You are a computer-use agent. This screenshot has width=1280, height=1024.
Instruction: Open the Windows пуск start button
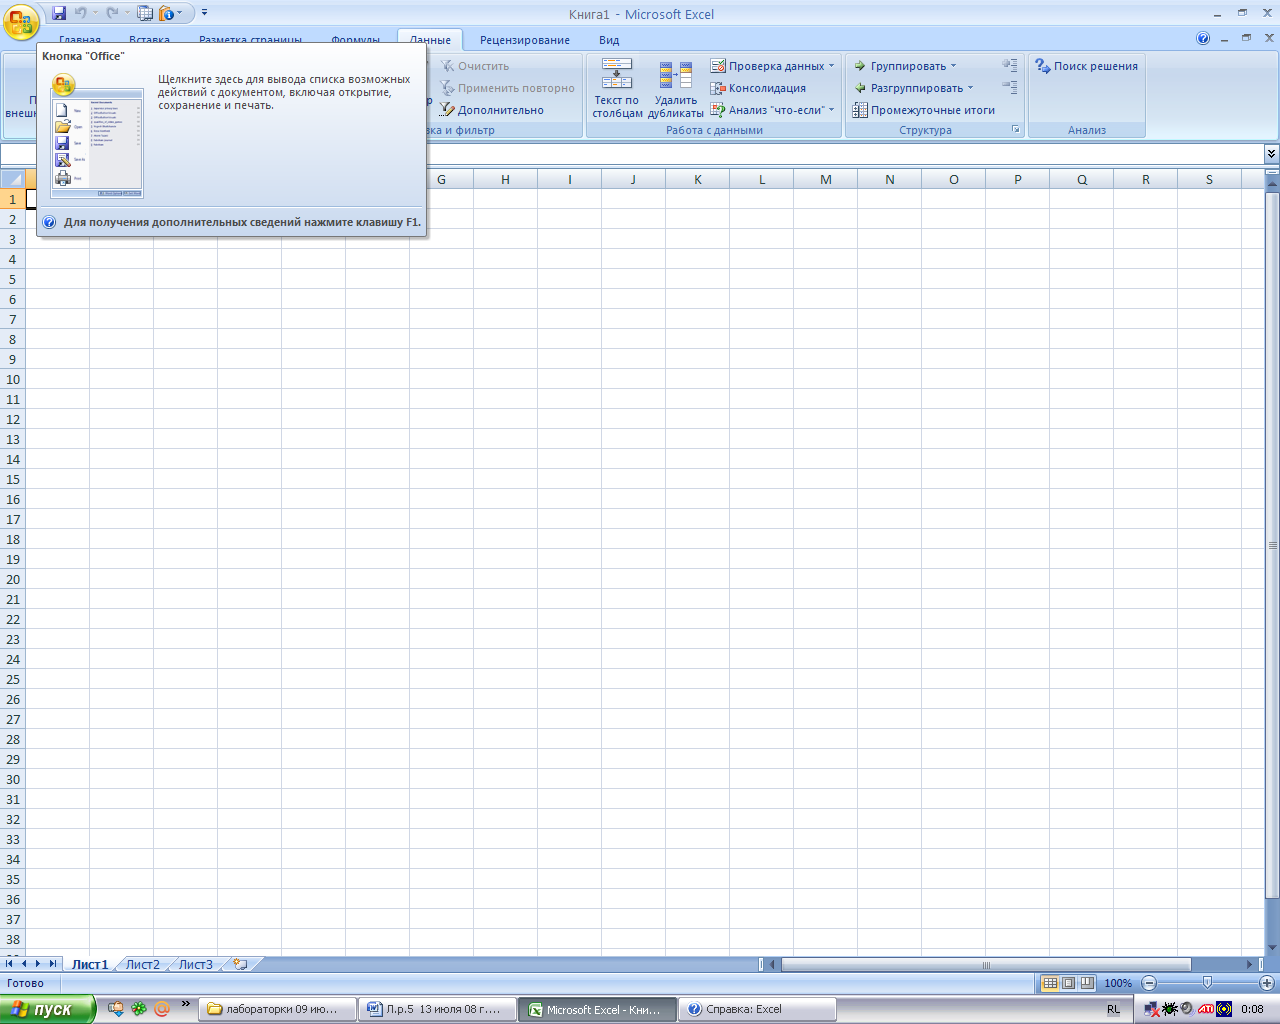47,1009
